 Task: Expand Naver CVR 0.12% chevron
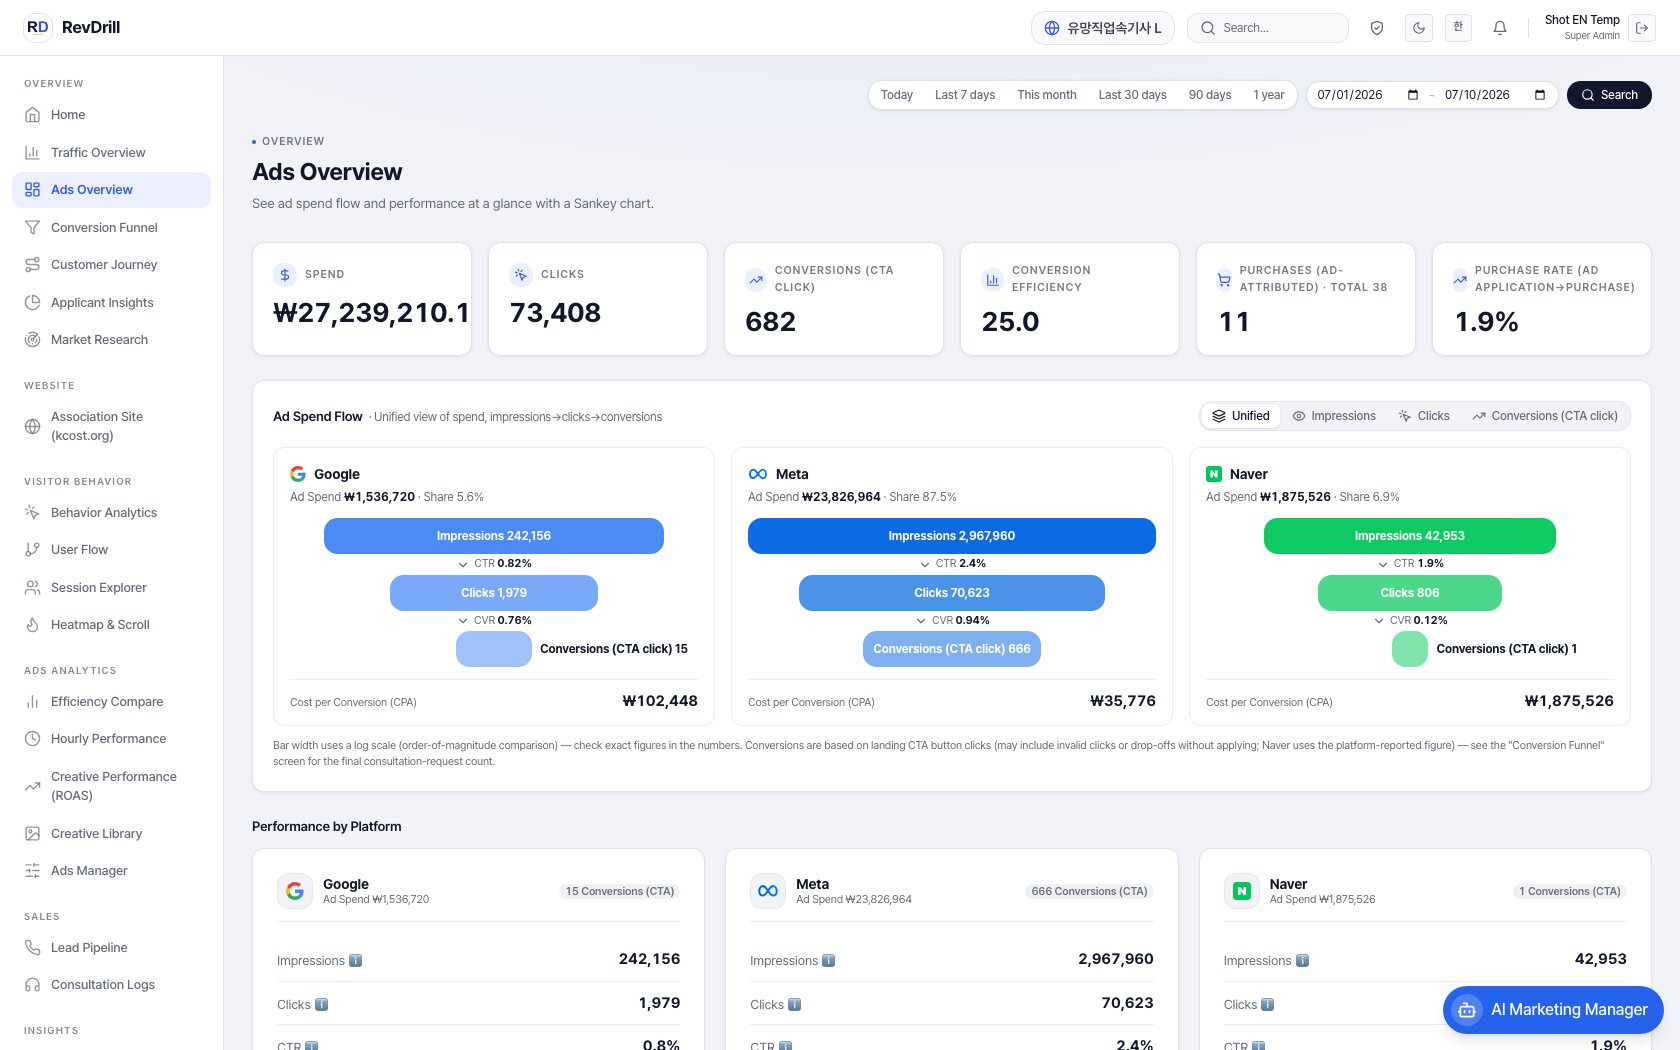coord(1379,621)
